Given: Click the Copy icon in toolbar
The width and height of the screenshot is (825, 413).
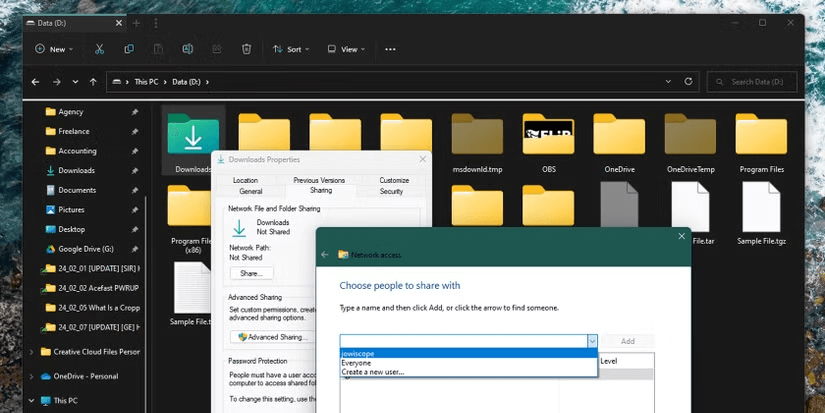Looking at the screenshot, I should pos(129,49).
